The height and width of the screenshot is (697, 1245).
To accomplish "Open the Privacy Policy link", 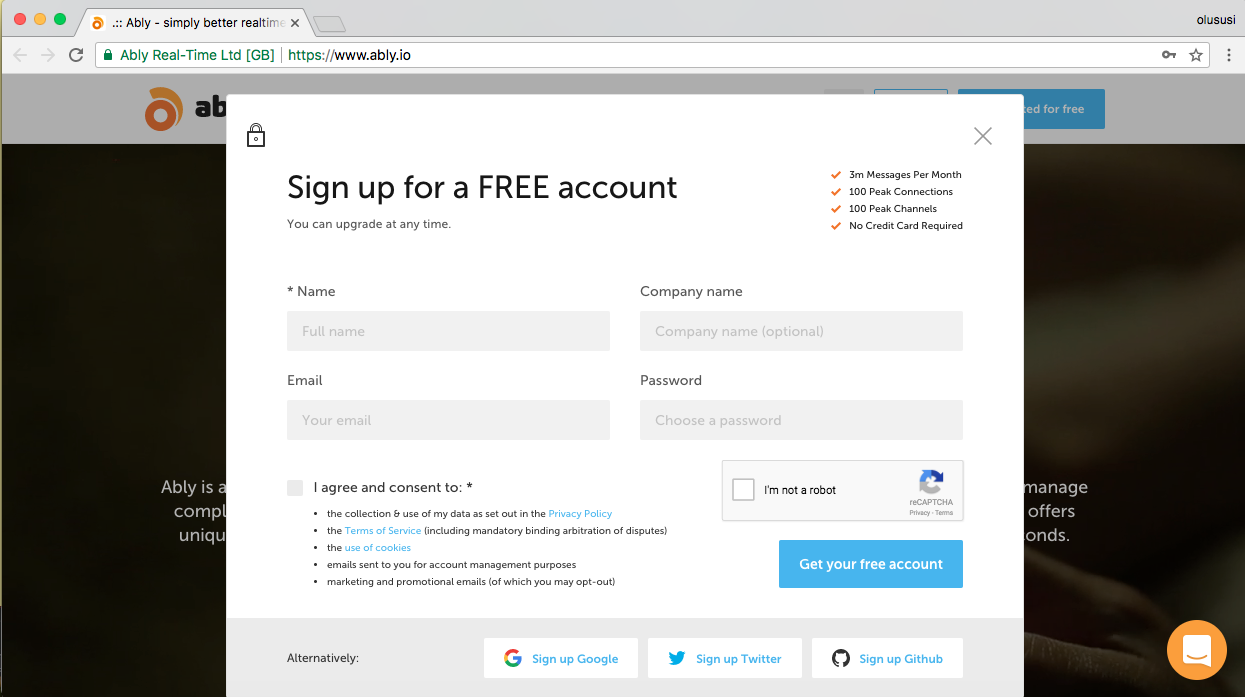I will click(580, 514).
